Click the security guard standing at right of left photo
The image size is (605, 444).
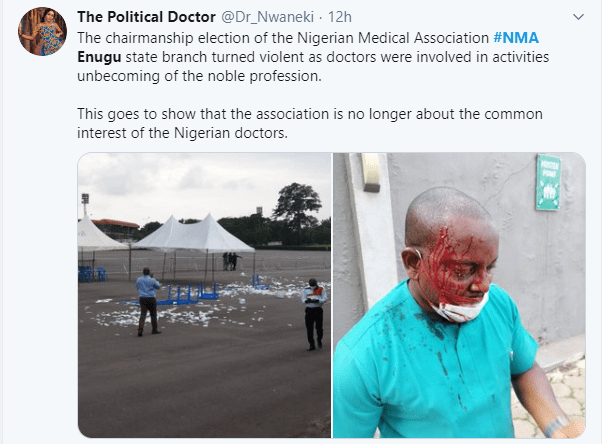click(x=314, y=312)
